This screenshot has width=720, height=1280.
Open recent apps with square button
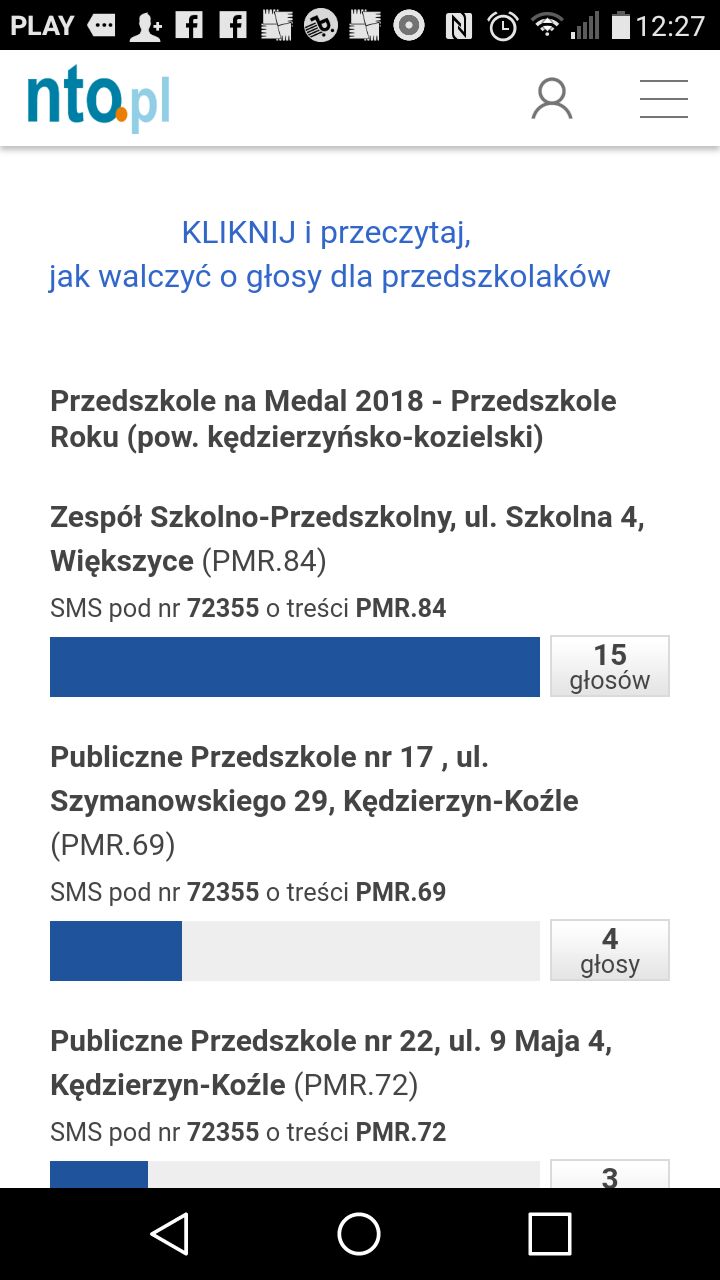549,1233
